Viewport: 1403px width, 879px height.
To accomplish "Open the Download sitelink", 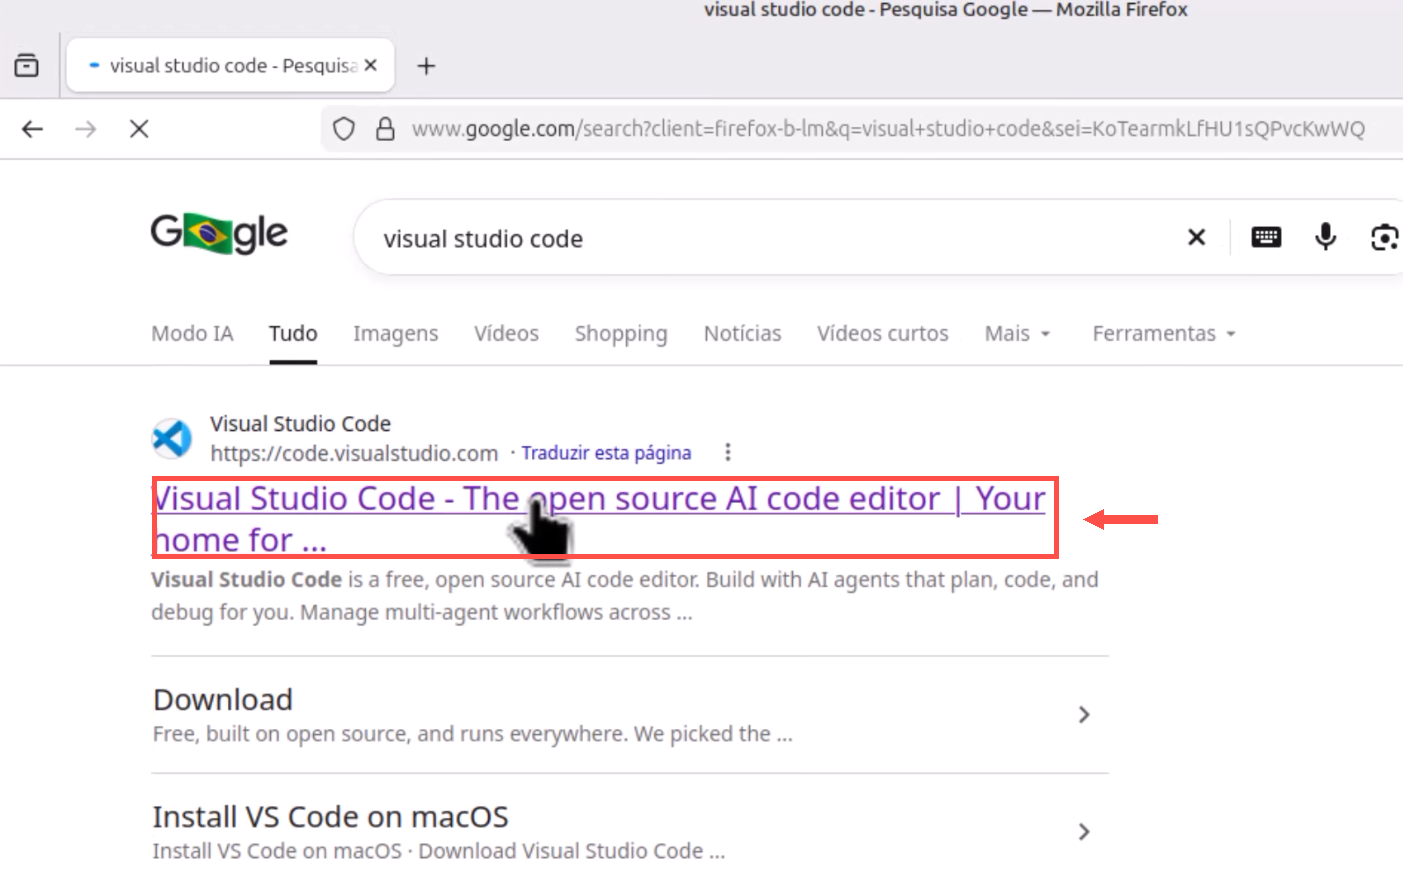I will [x=223, y=700].
